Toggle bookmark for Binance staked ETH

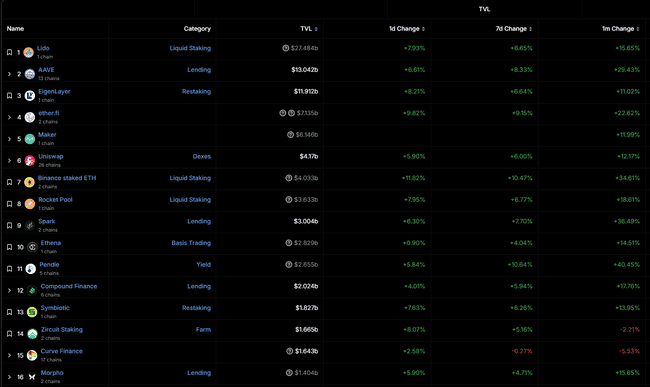[x=10, y=182]
